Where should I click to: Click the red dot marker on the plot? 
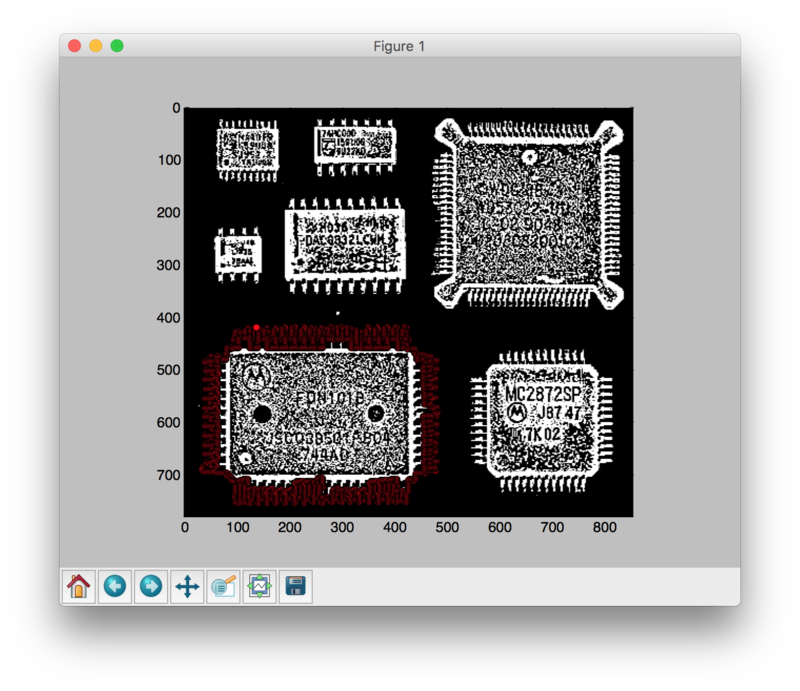256,328
